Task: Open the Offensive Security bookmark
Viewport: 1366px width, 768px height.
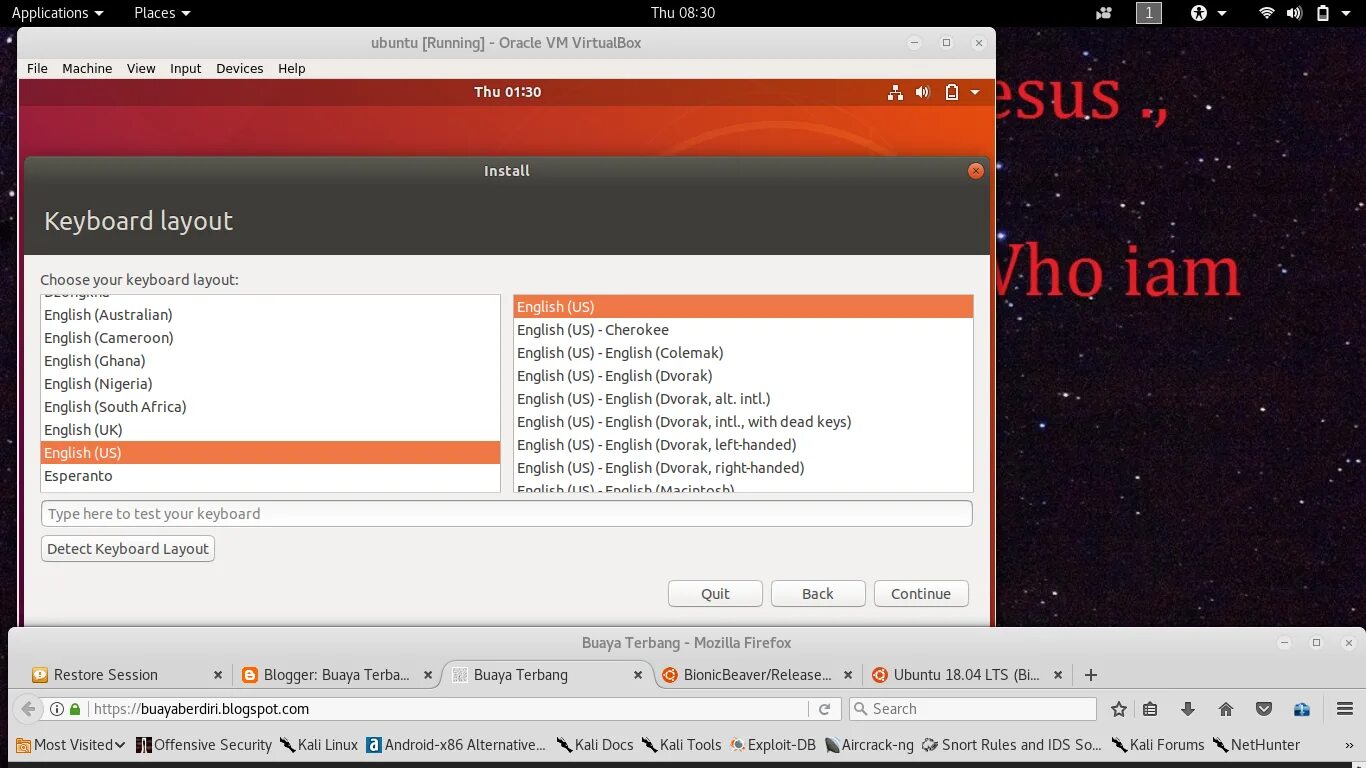Action: (x=204, y=745)
